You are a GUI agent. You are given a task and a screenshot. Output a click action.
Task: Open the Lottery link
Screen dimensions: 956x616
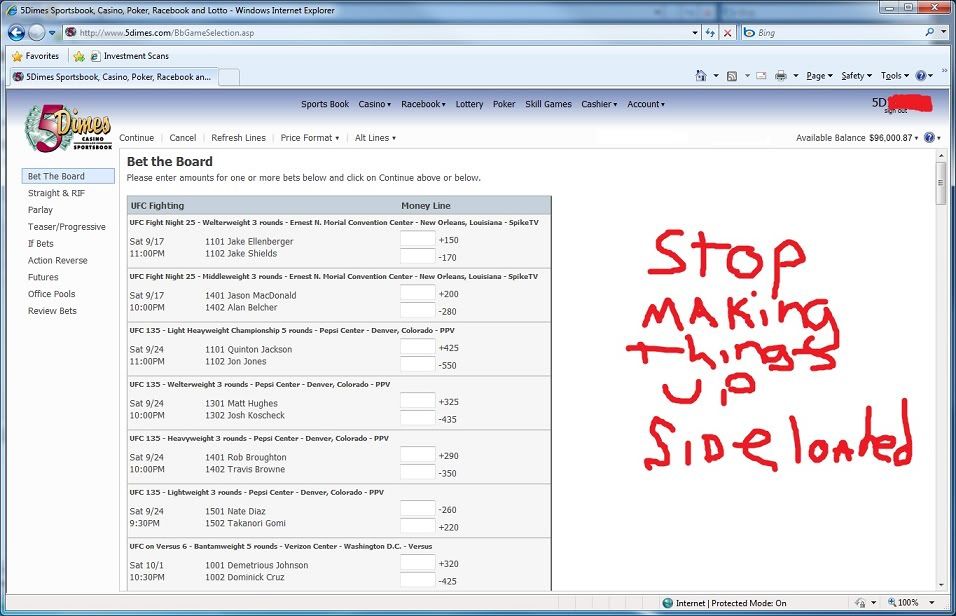click(469, 104)
